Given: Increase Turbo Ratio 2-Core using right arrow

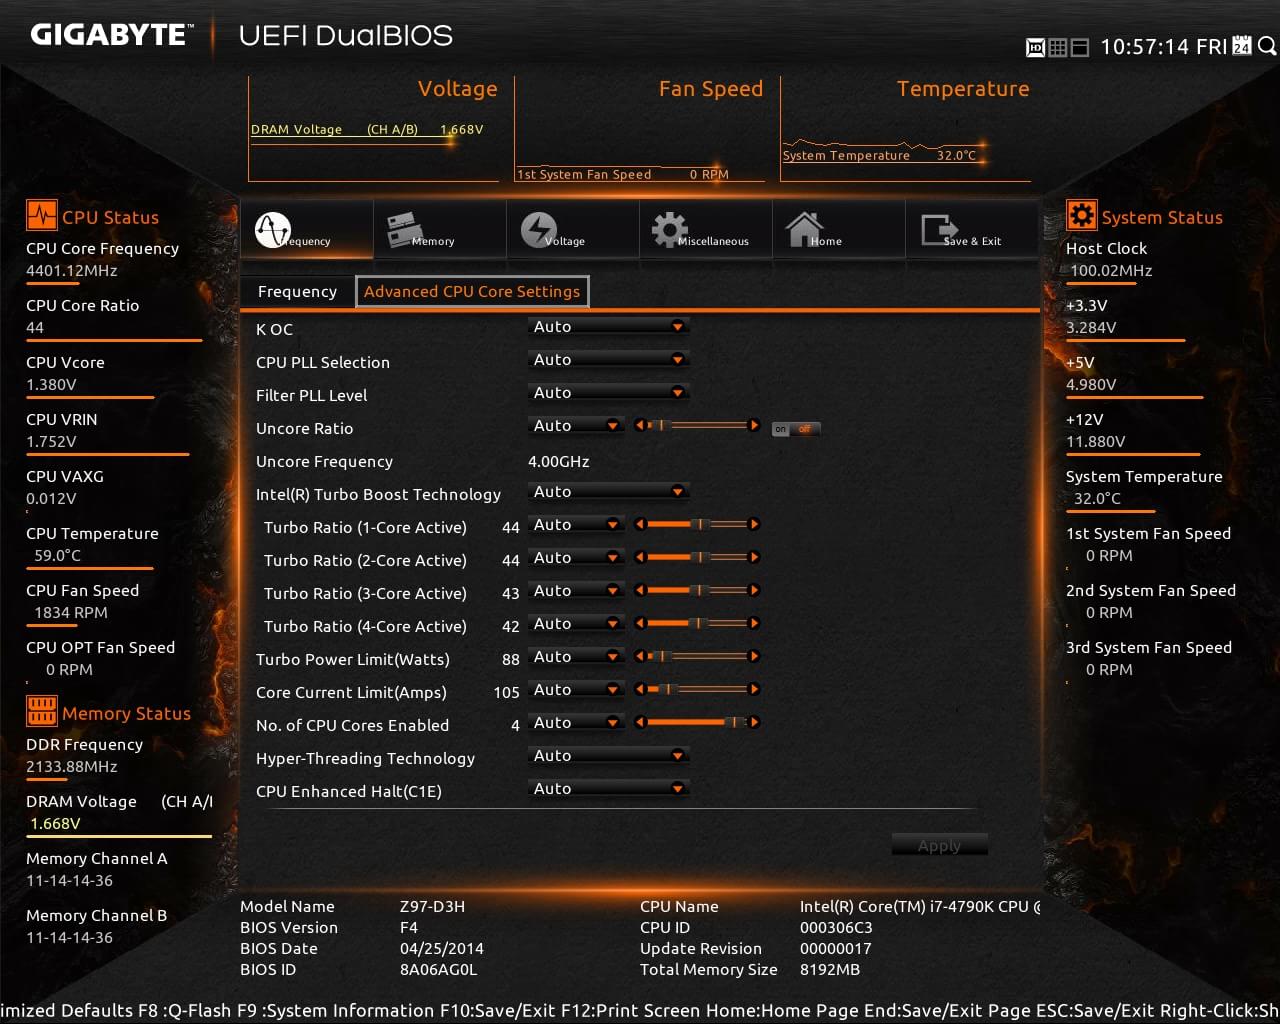Looking at the screenshot, I should coord(754,557).
